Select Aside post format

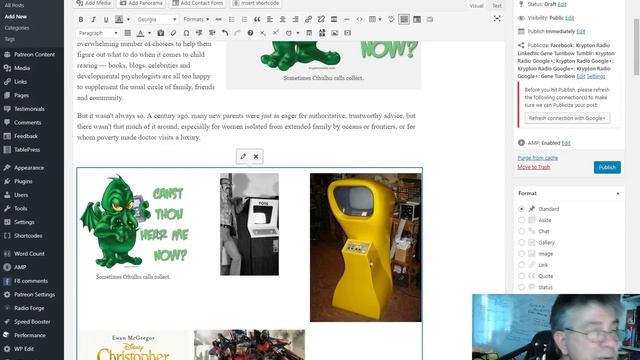(x=521, y=220)
